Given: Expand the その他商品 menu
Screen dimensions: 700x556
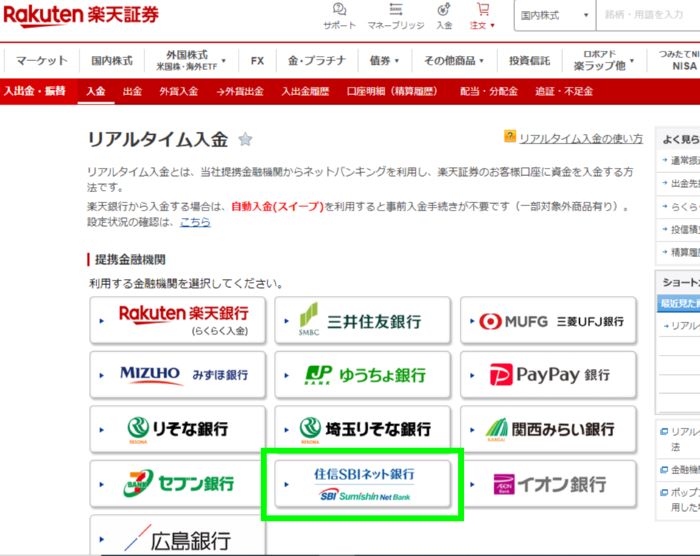Looking at the screenshot, I should 454,60.
